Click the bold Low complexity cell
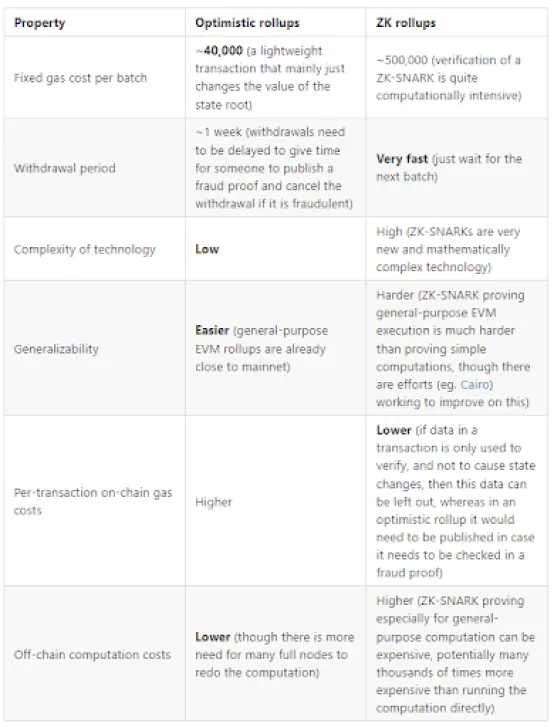 click(x=275, y=249)
